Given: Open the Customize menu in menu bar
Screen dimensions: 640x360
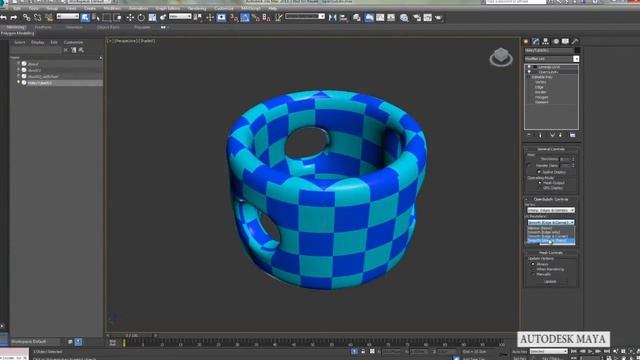Looking at the screenshot, I should pyautogui.click(x=224, y=8).
